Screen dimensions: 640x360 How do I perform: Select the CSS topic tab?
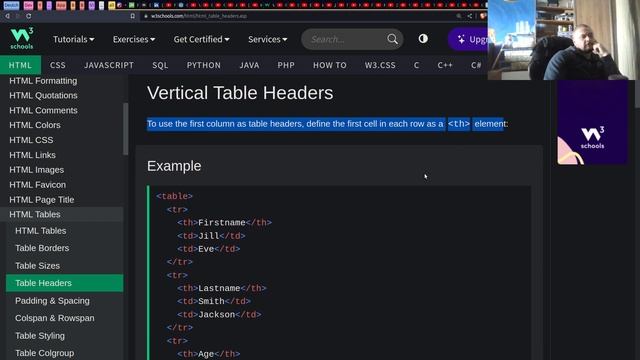pos(58,65)
